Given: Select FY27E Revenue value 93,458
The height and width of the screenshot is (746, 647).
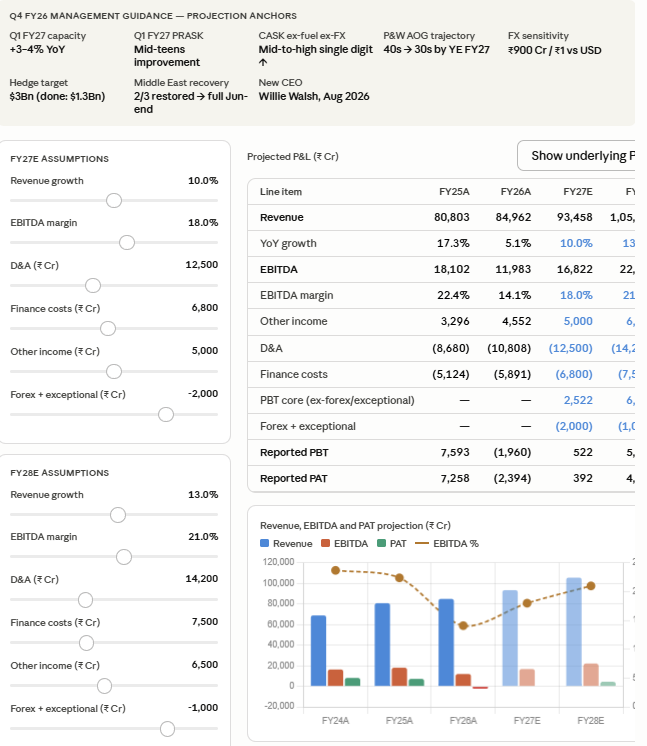Looking at the screenshot, I should click(x=575, y=217).
